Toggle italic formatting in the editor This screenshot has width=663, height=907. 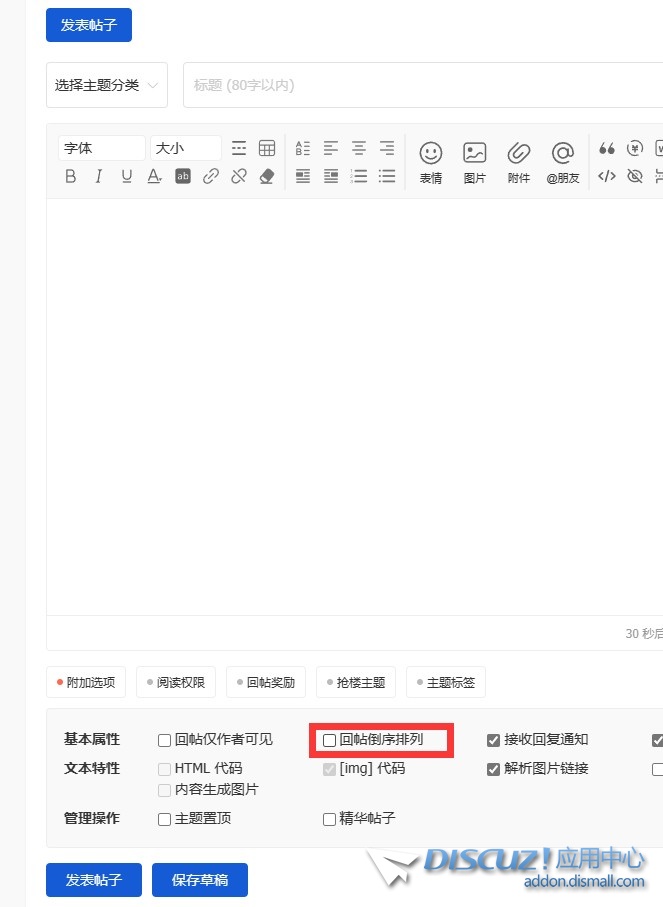98,176
